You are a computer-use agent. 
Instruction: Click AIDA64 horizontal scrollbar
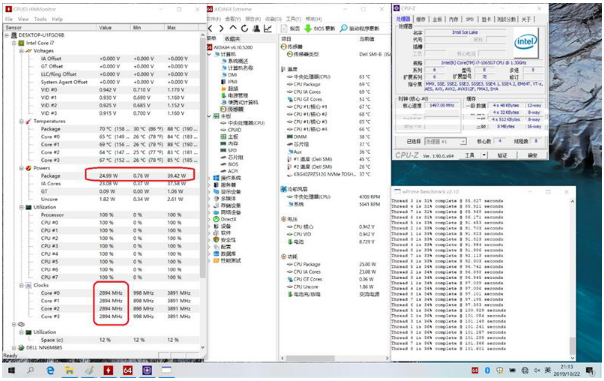point(334,358)
